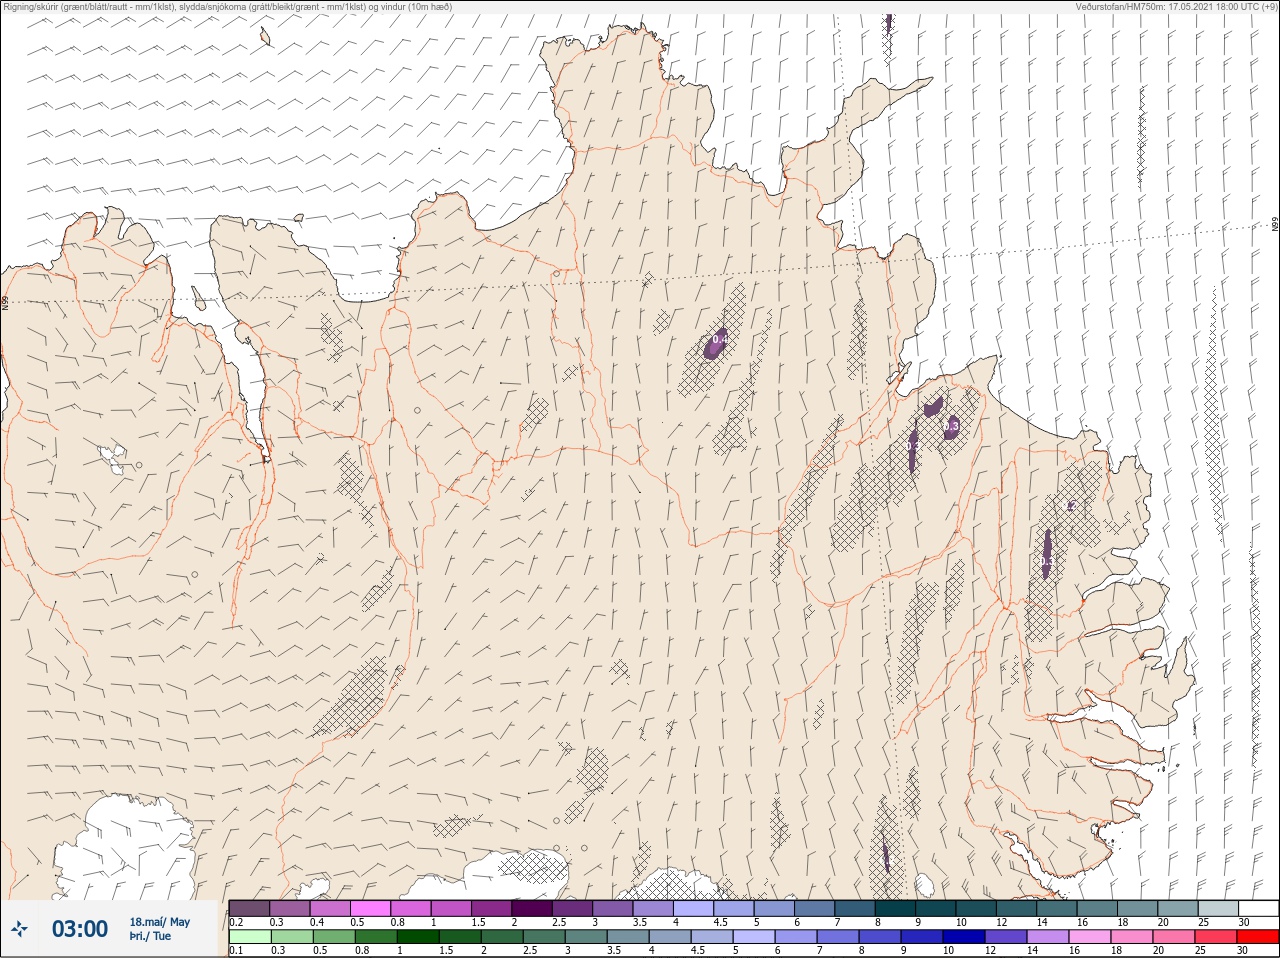Viewport: 1280px width, 958px height.
Task: Pick the pale grey 25–30 swatch in upper legend
Action: tap(1217, 908)
